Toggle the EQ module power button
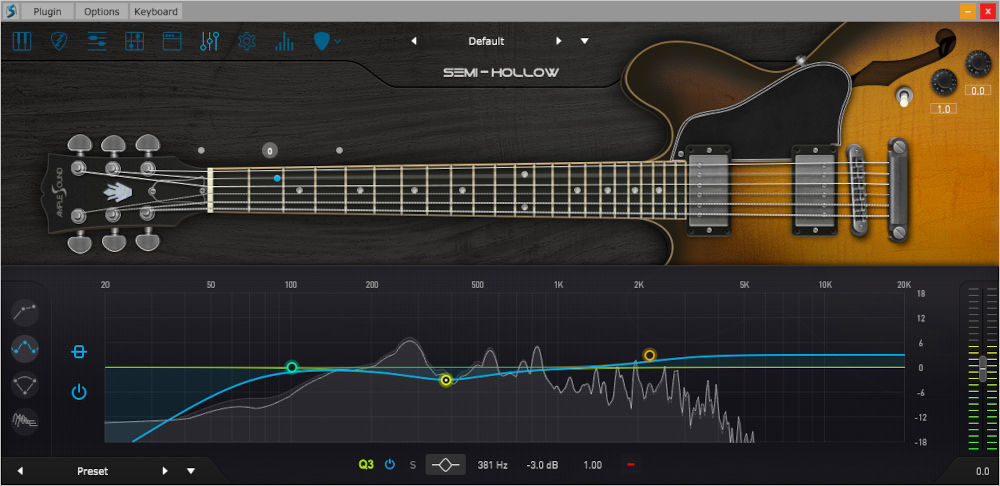The height and width of the screenshot is (486, 1000). [79, 392]
